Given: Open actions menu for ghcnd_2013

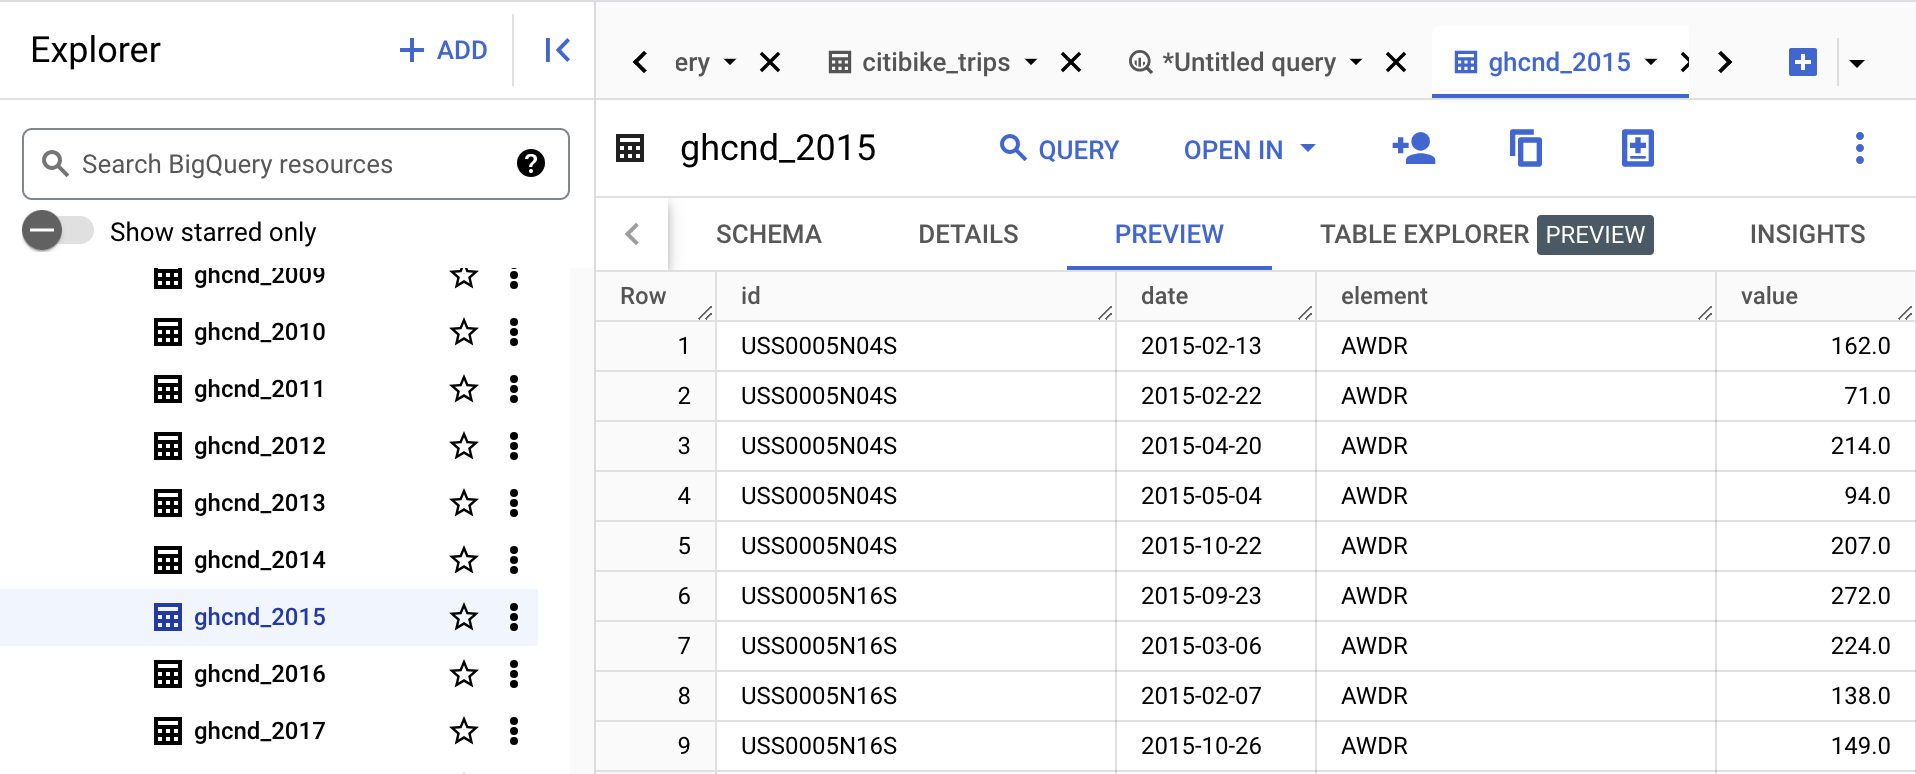Looking at the screenshot, I should tap(514, 503).
